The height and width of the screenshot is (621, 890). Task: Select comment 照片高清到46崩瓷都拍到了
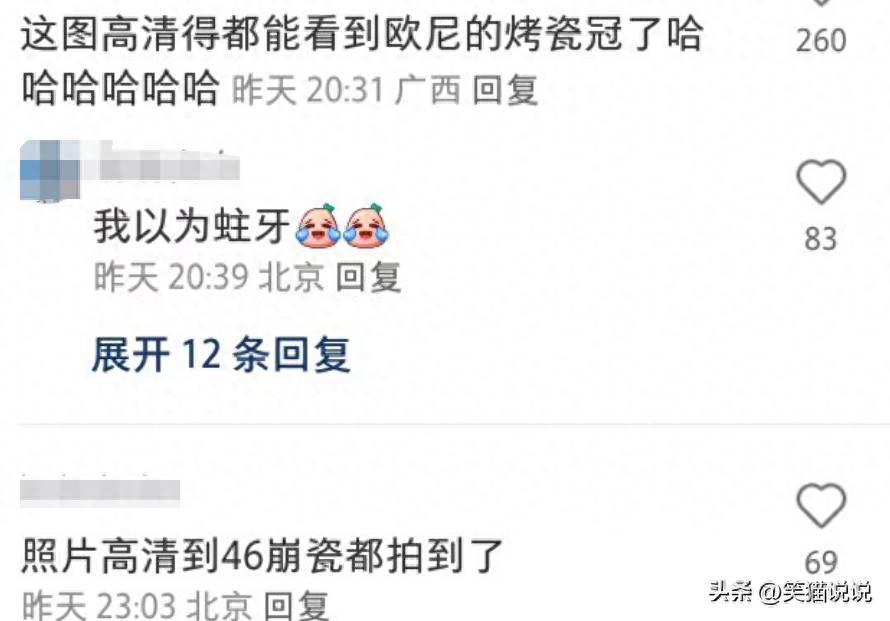click(x=262, y=556)
